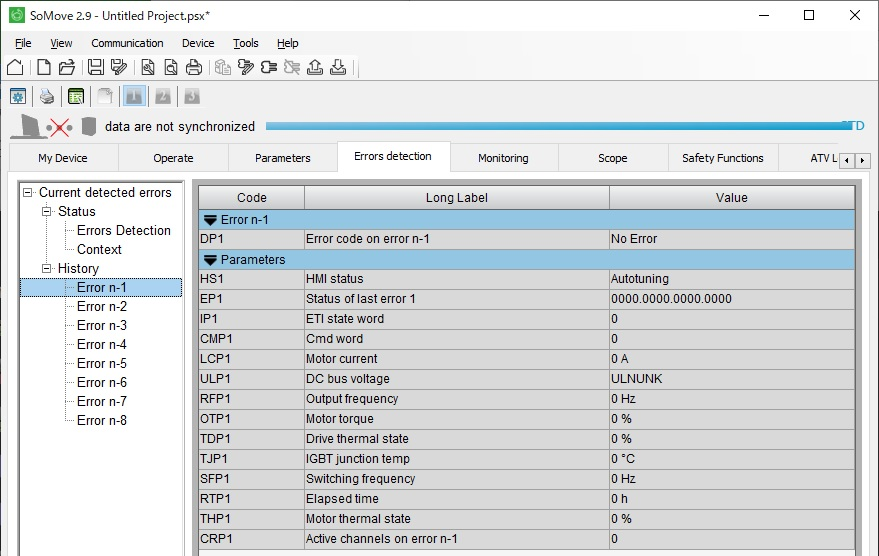Select configuration set 2 button
This screenshot has height=556, width=879.
(163, 96)
